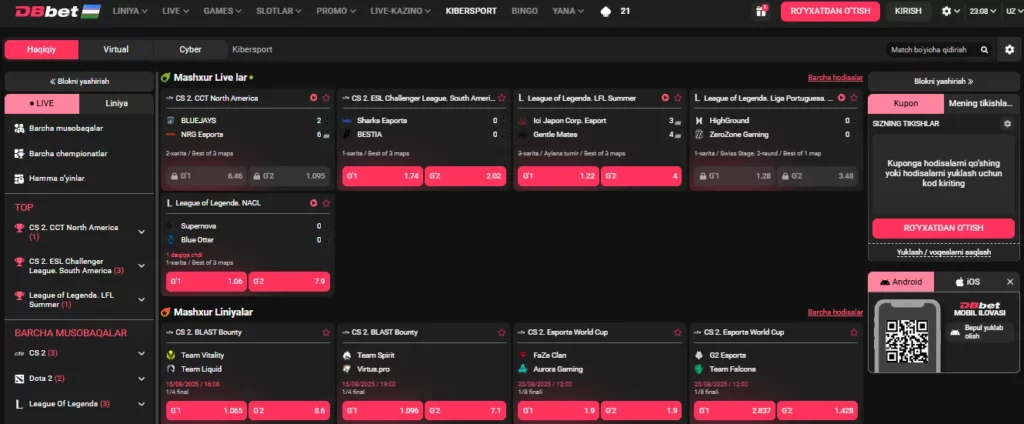Expand CS 2. CCT North America in TOP
Viewport: 1024px width, 424px height.
[142, 232]
